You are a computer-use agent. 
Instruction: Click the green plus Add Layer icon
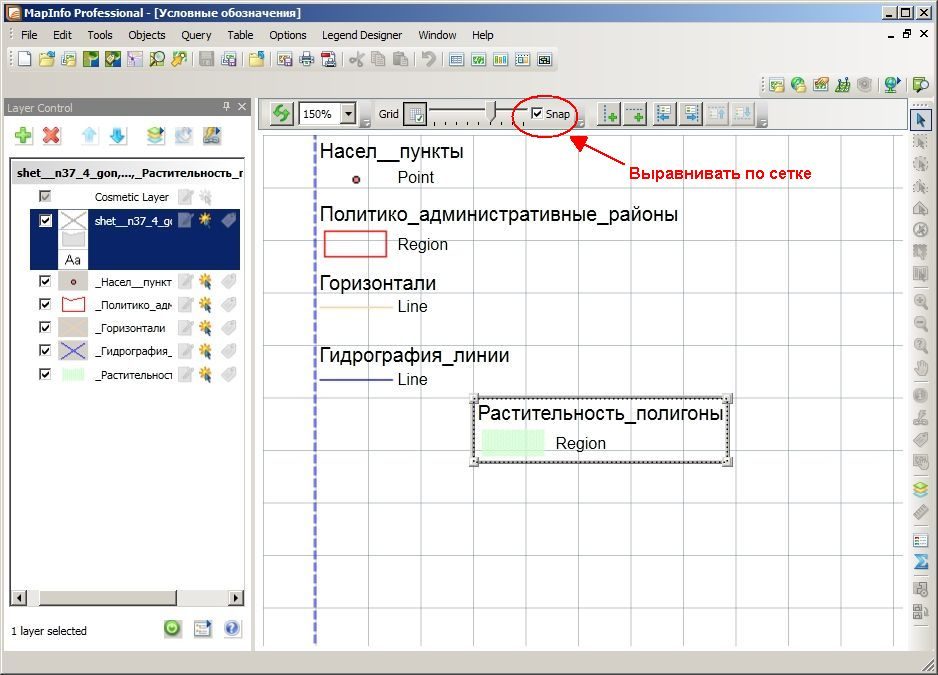tap(23, 135)
